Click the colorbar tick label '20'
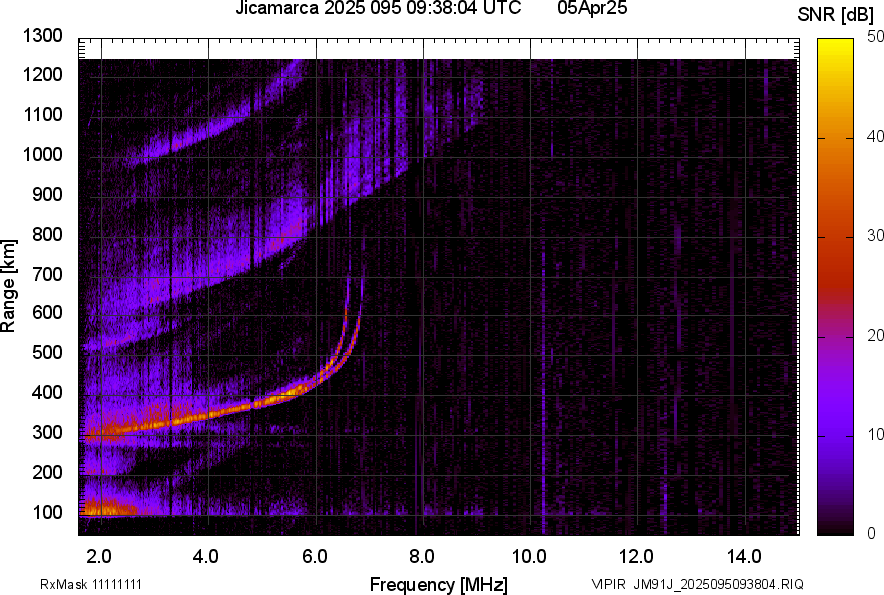This screenshot has width=884, height=595. coord(875,335)
